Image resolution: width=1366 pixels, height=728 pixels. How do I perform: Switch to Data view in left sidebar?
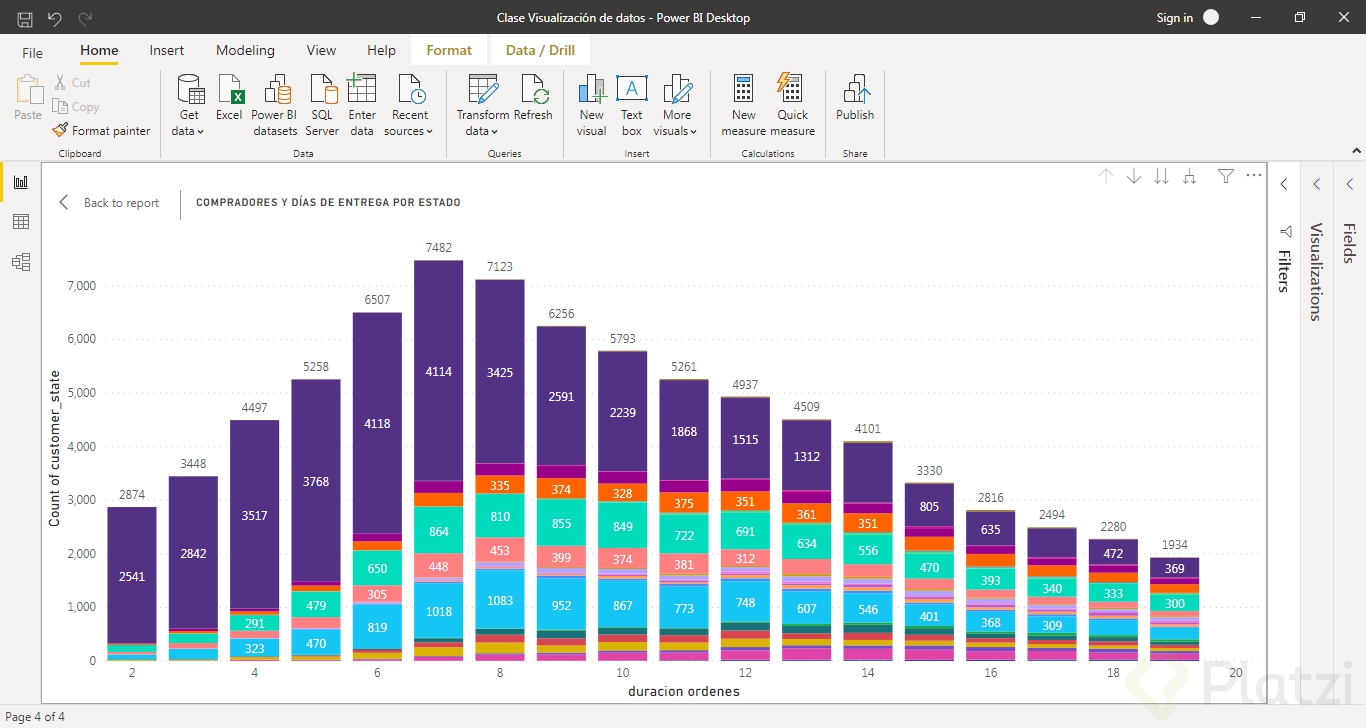click(x=21, y=222)
